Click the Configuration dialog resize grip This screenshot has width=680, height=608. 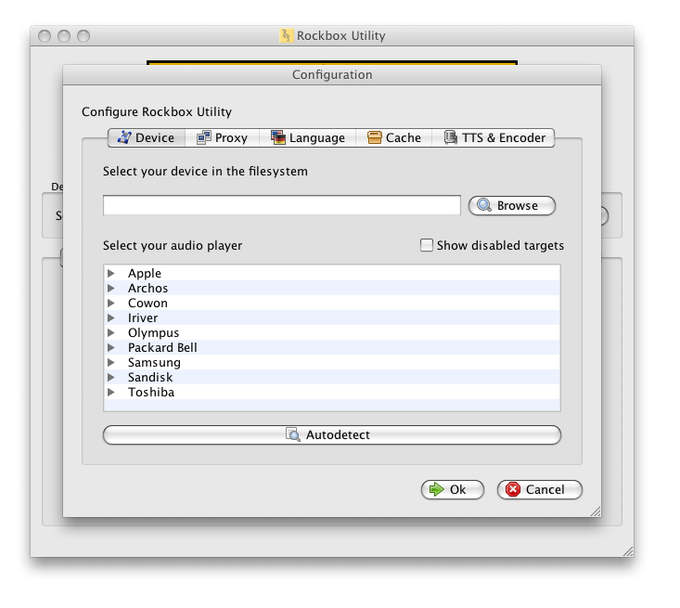click(x=595, y=511)
